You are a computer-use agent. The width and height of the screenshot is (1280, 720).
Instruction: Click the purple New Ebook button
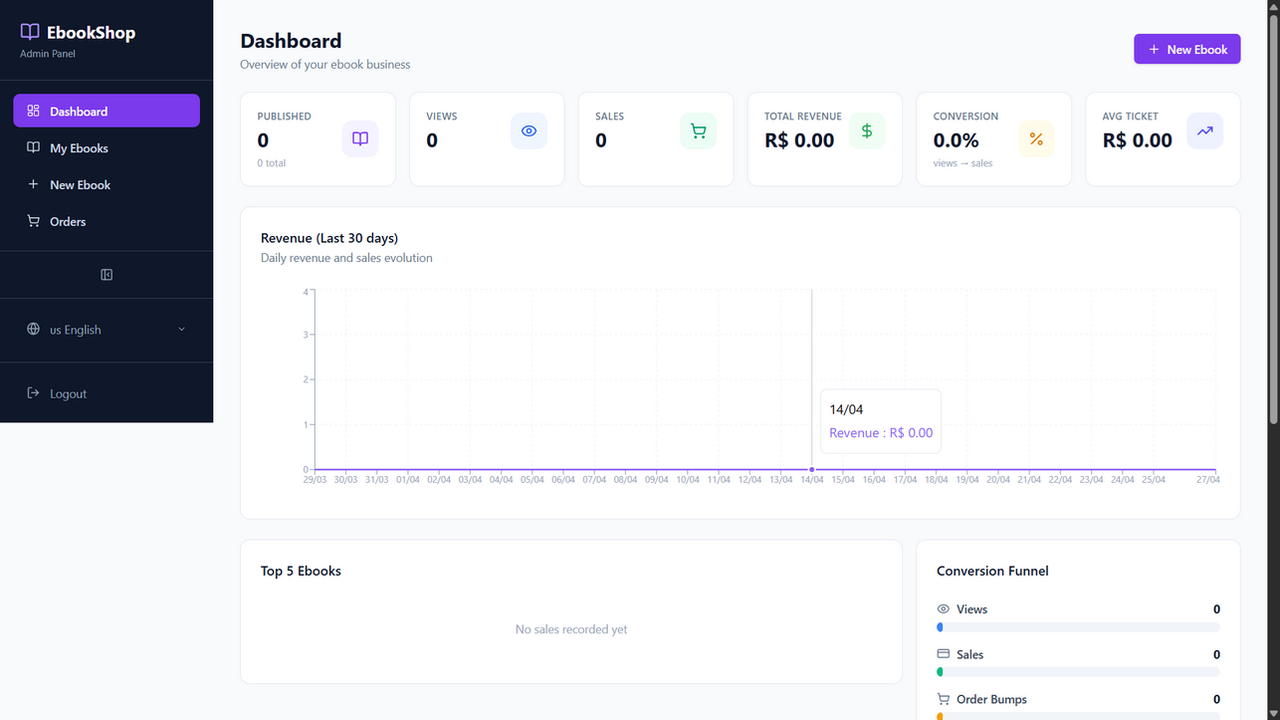[1187, 49]
